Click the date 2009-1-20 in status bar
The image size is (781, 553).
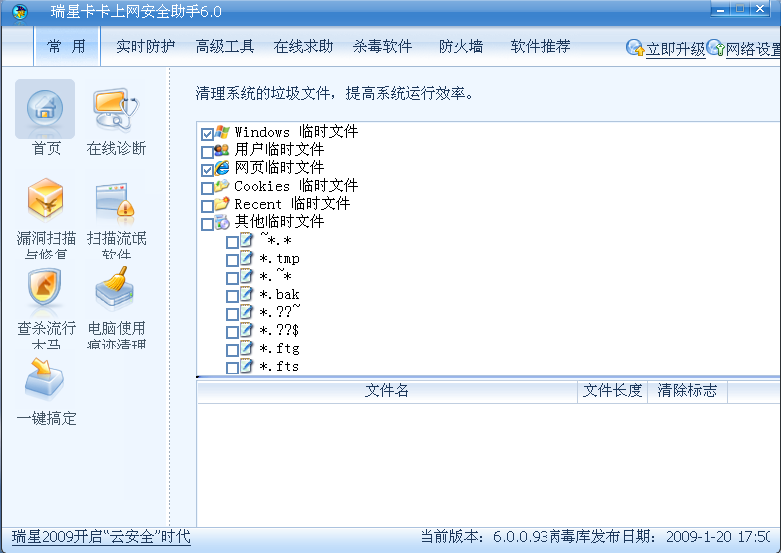click(x=699, y=537)
